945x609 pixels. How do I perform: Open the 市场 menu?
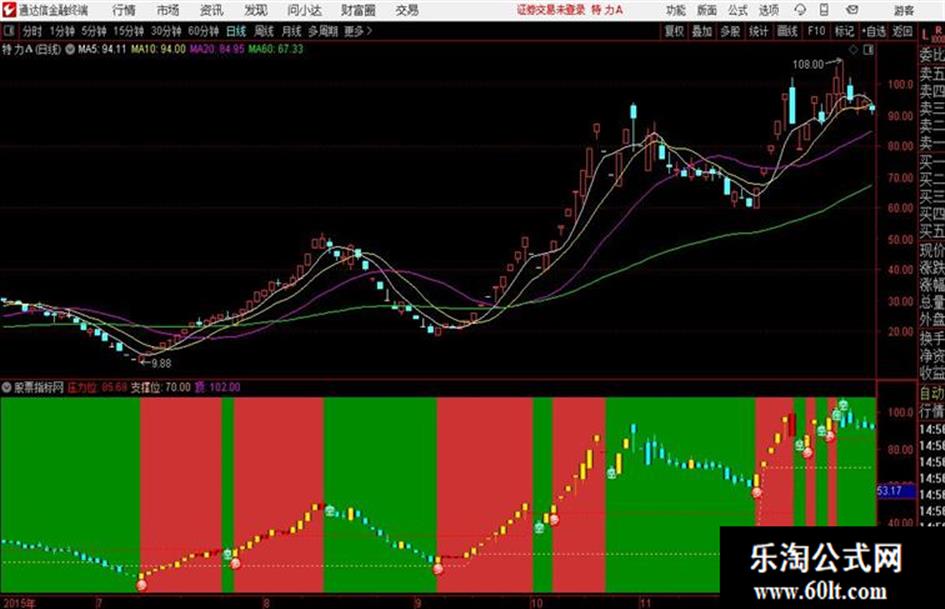(168, 10)
